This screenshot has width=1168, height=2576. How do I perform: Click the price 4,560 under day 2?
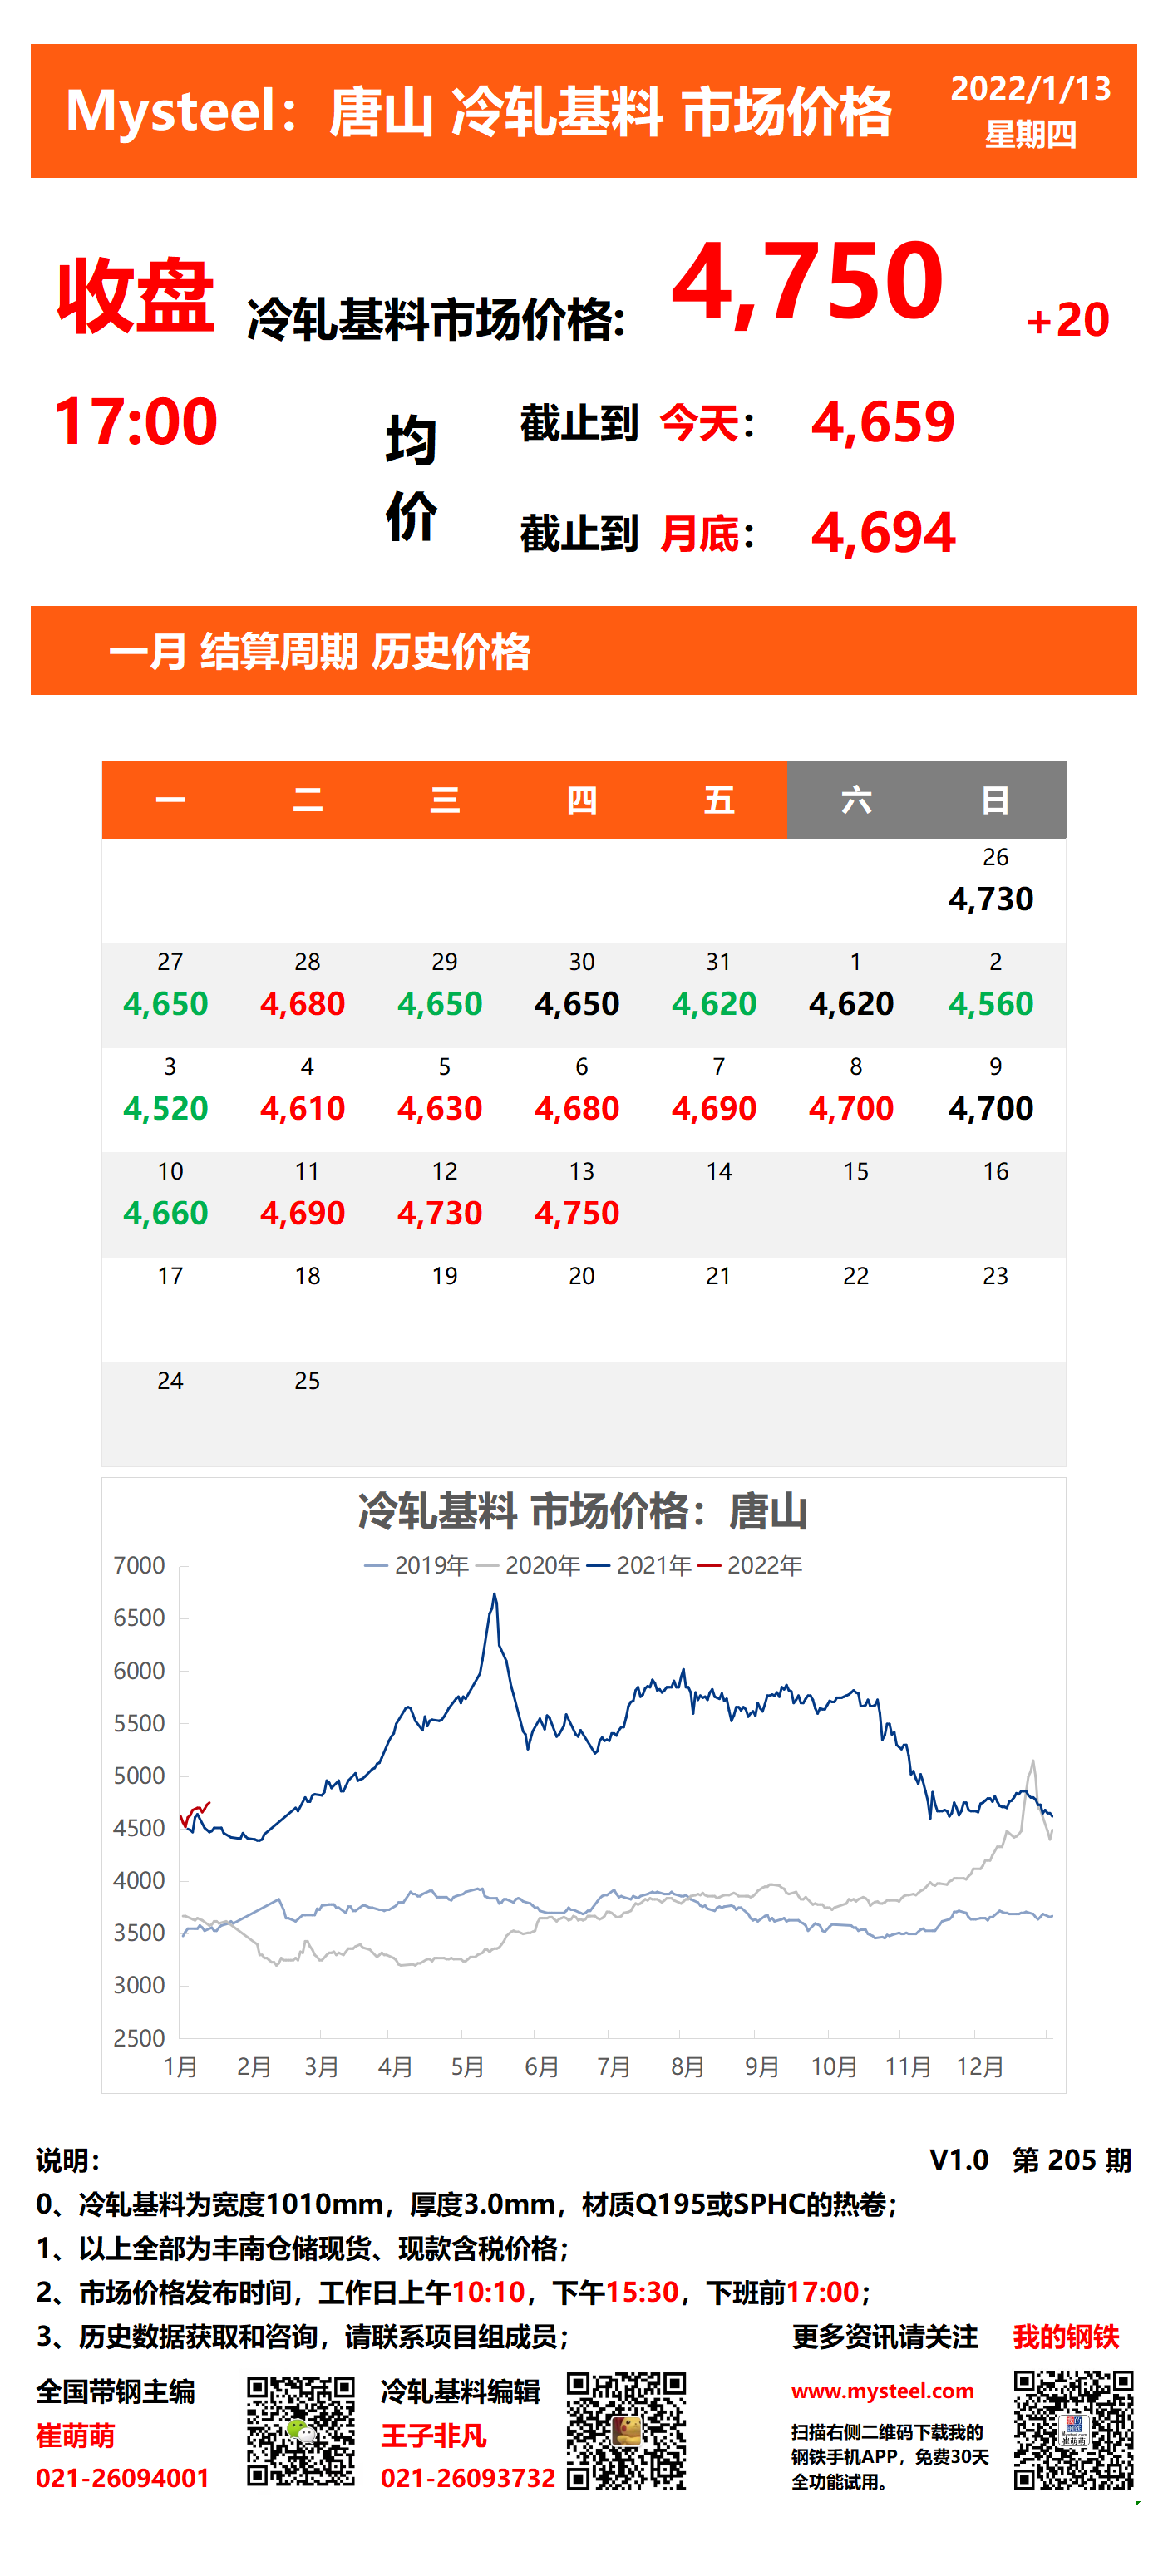pos(991,1004)
